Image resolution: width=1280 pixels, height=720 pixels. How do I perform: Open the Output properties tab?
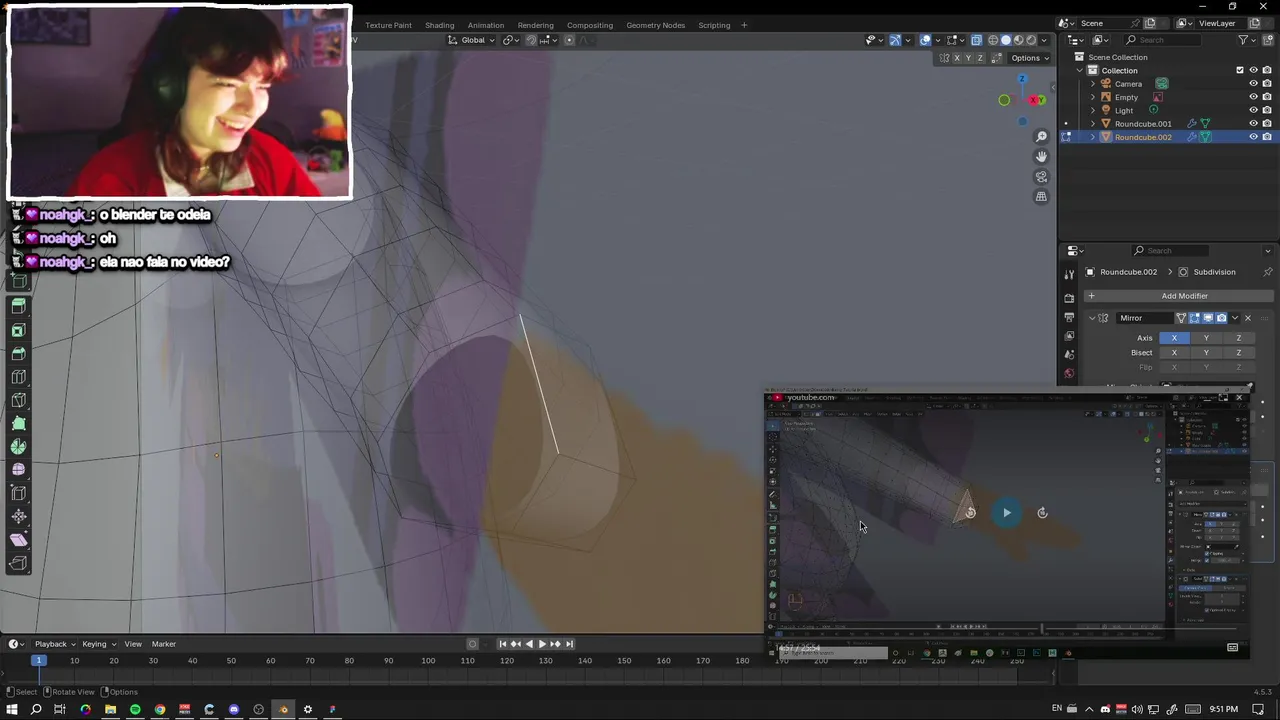tap(1069, 317)
